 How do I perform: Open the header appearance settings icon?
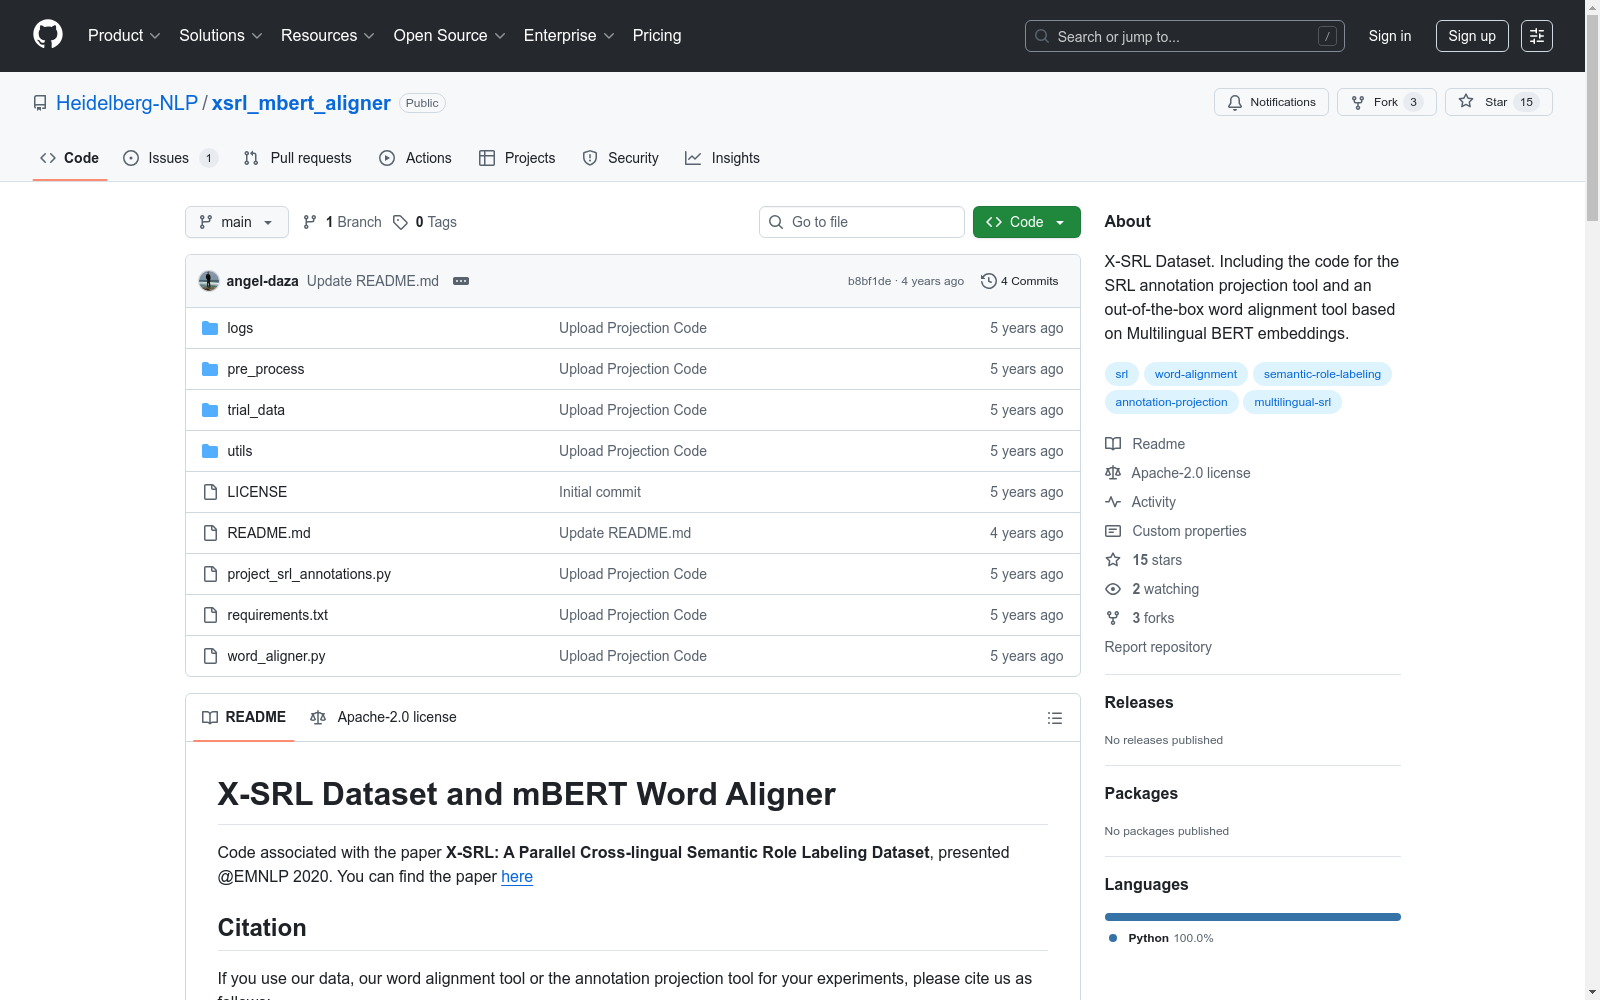(1536, 36)
